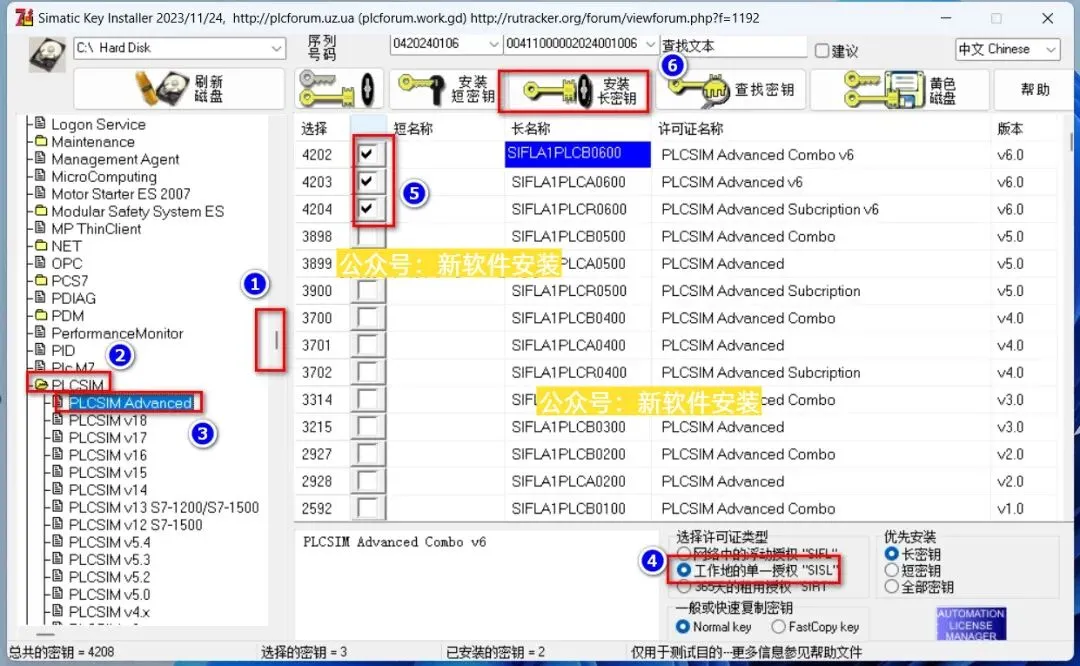Click Modular Safety System ES folder icon
Image resolution: width=1080 pixels, height=666 pixels.
click(41, 211)
